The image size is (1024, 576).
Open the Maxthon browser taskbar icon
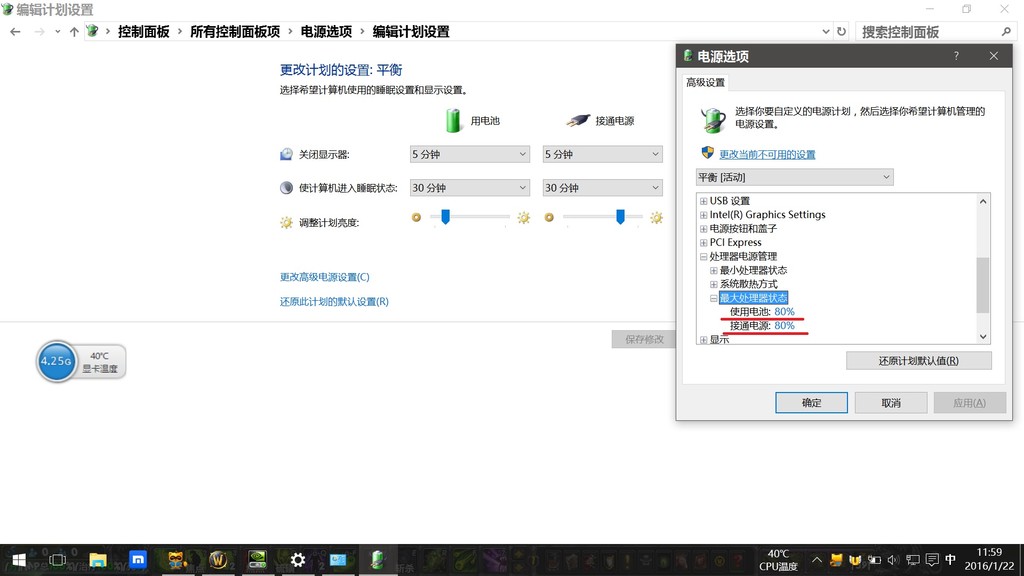click(x=137, y=560)
